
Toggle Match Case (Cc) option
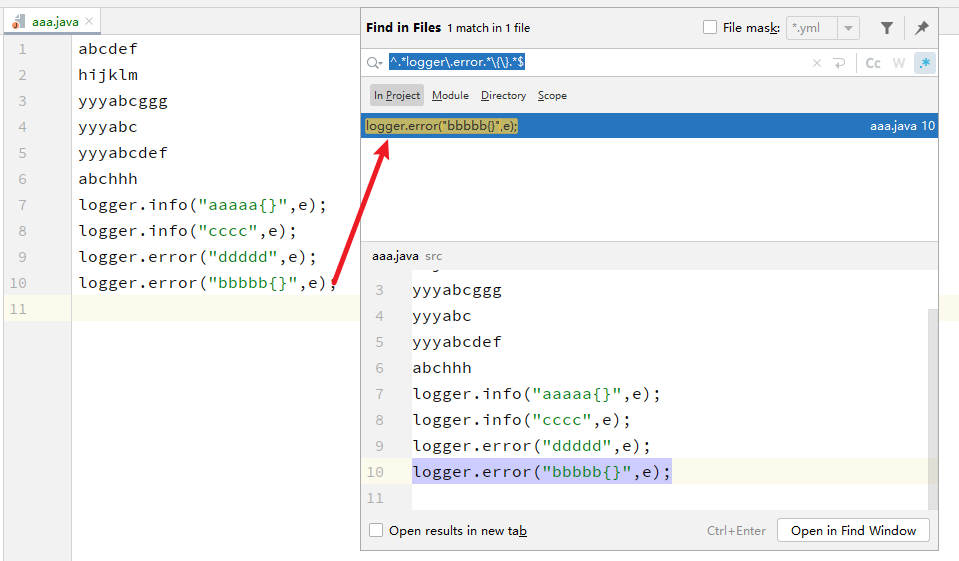[873, 63]
